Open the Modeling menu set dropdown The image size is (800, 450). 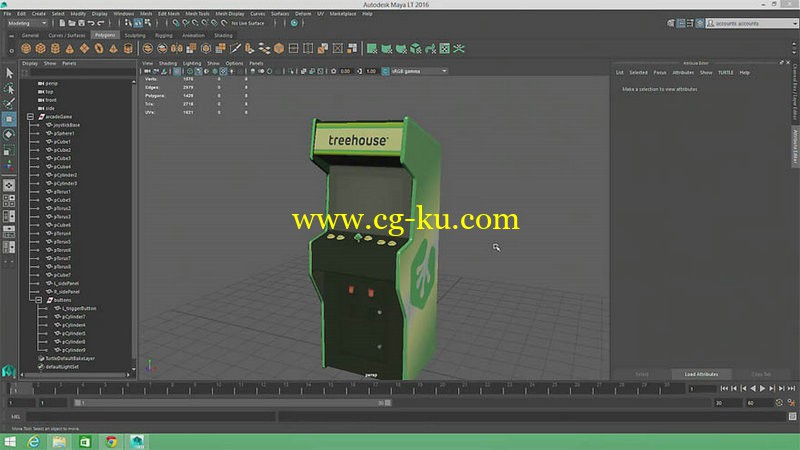point(27,23)
